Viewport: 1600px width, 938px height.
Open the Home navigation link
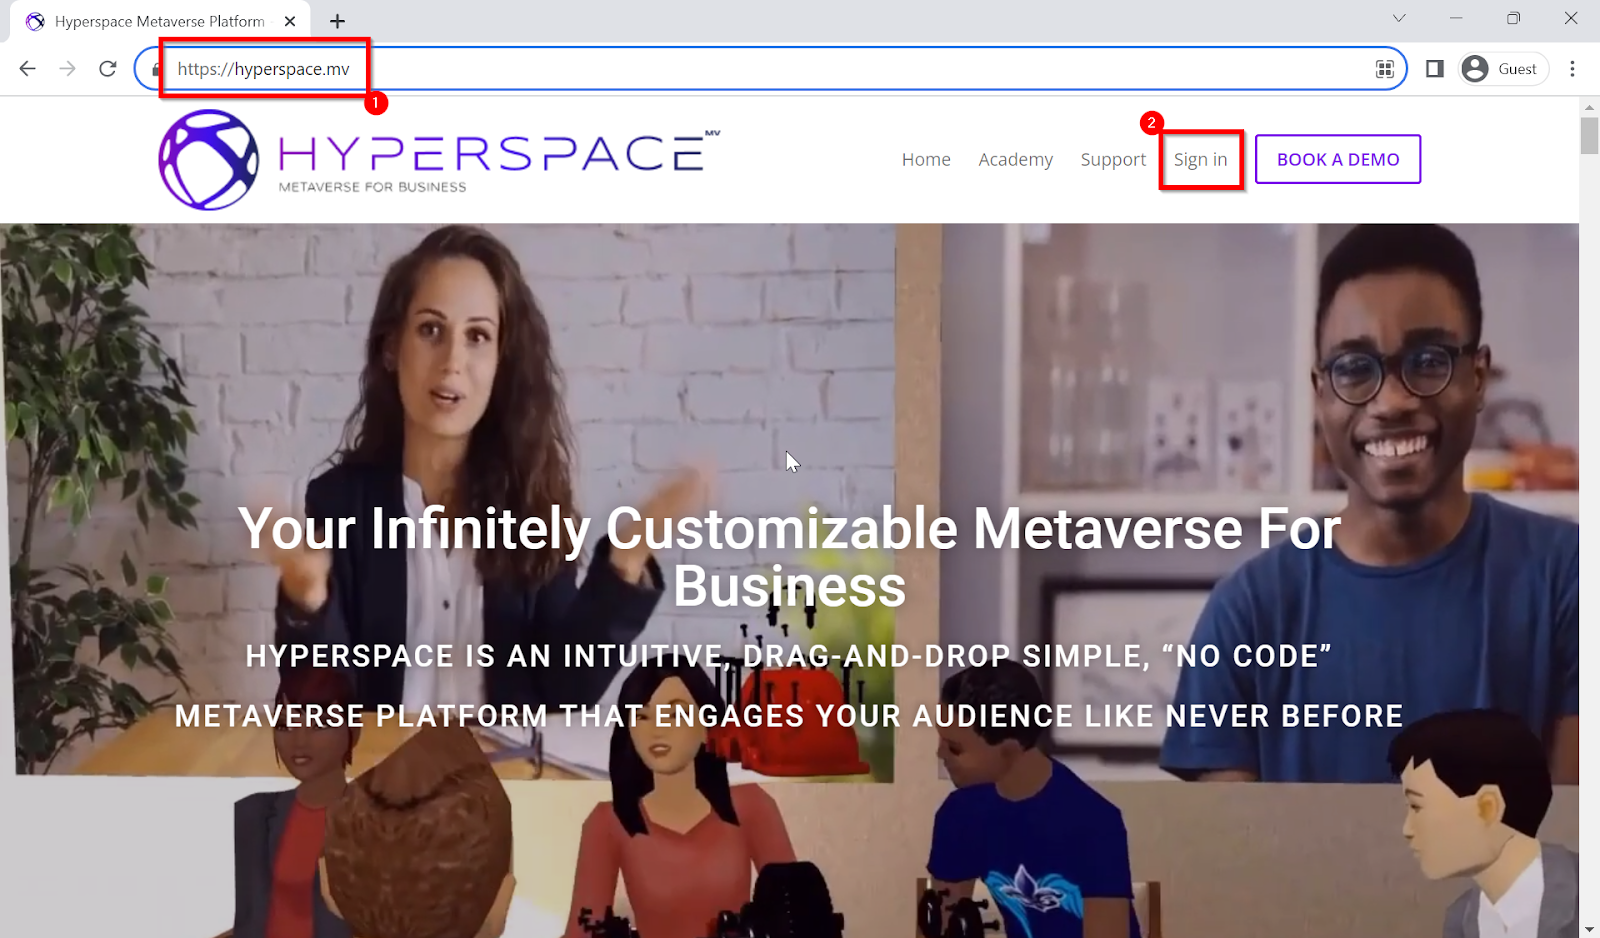tap(926, 159)
